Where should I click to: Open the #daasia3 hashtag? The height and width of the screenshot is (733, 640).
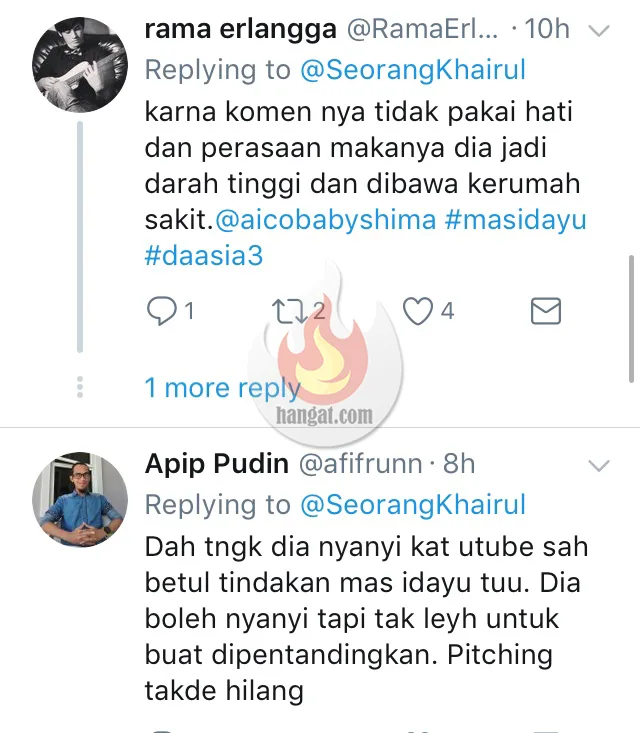(204, 256)
